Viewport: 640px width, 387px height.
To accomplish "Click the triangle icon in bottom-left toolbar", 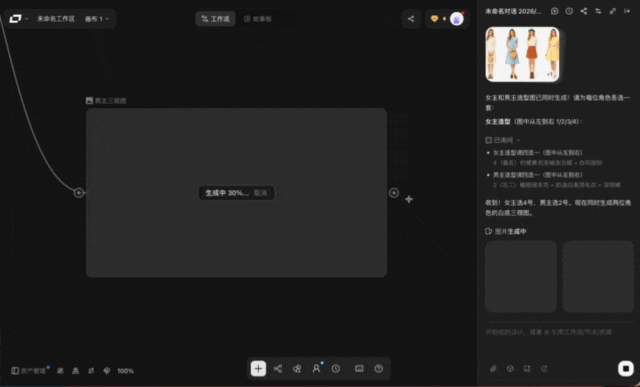I will (76, 371).
